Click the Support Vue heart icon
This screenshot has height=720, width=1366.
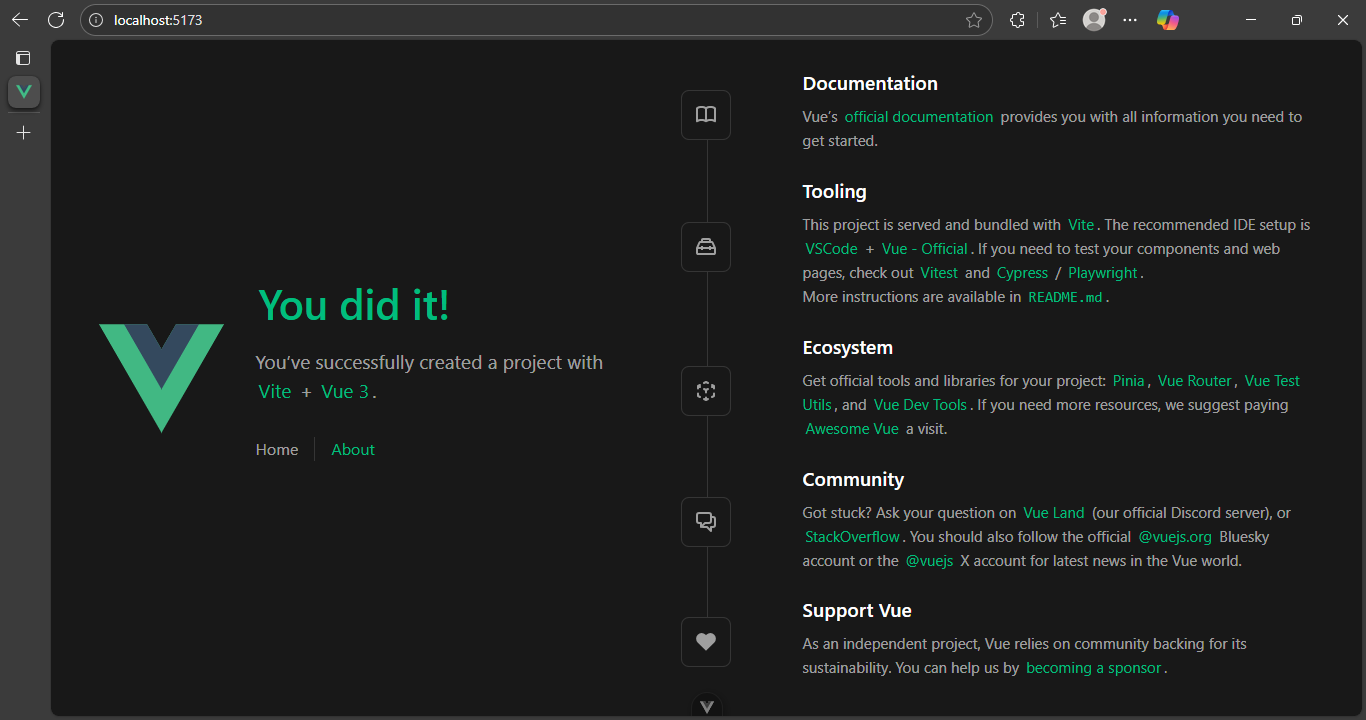tap(705, 641)
